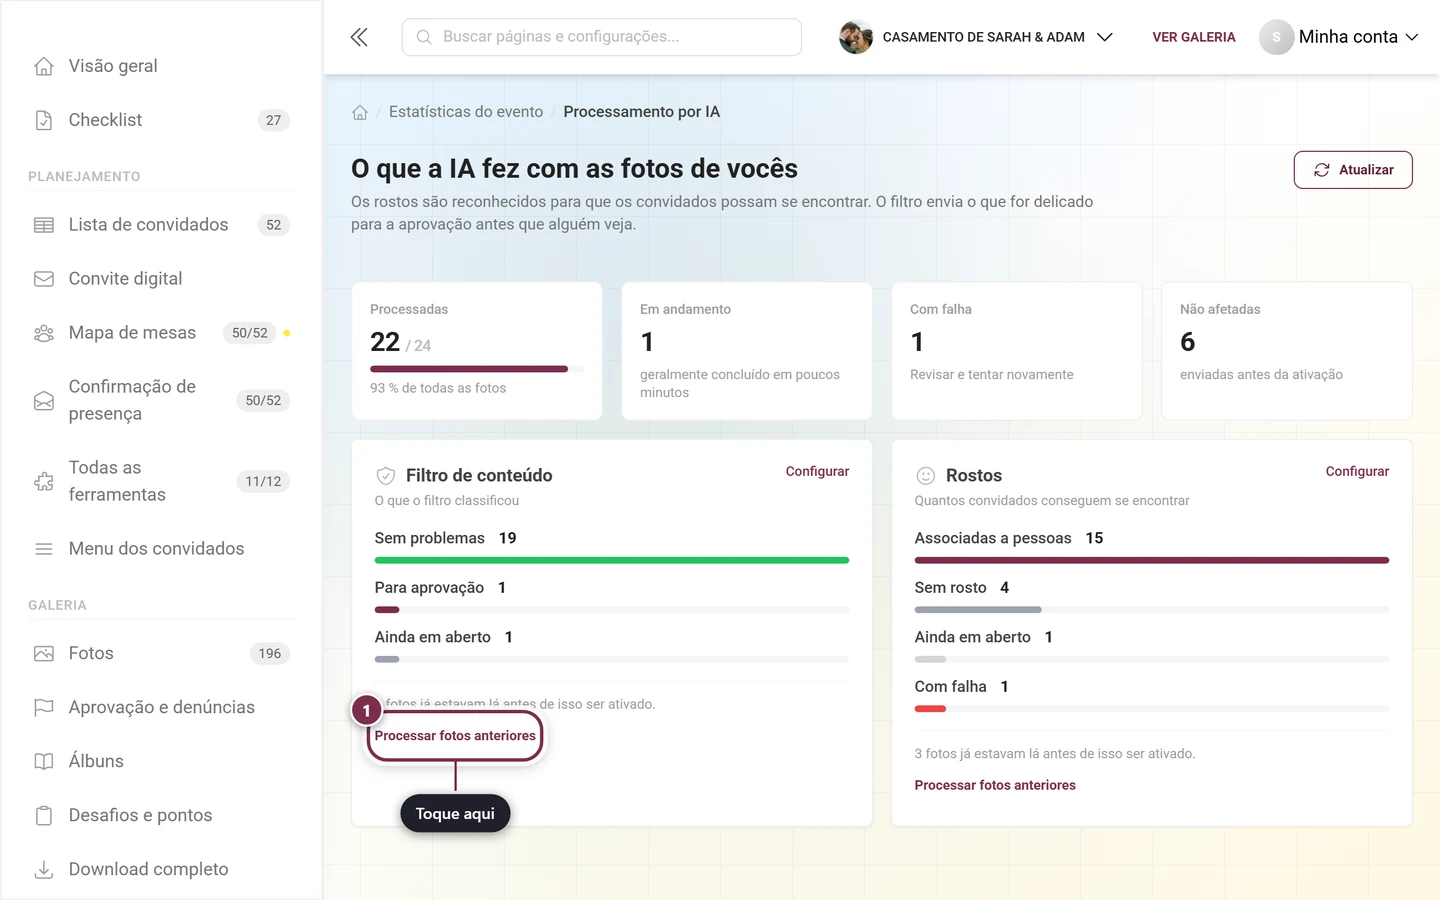This screenshot has width=1440, height=900.
Task: Click the home icon in the breadcrumb
Action: [x=360, y=112]
